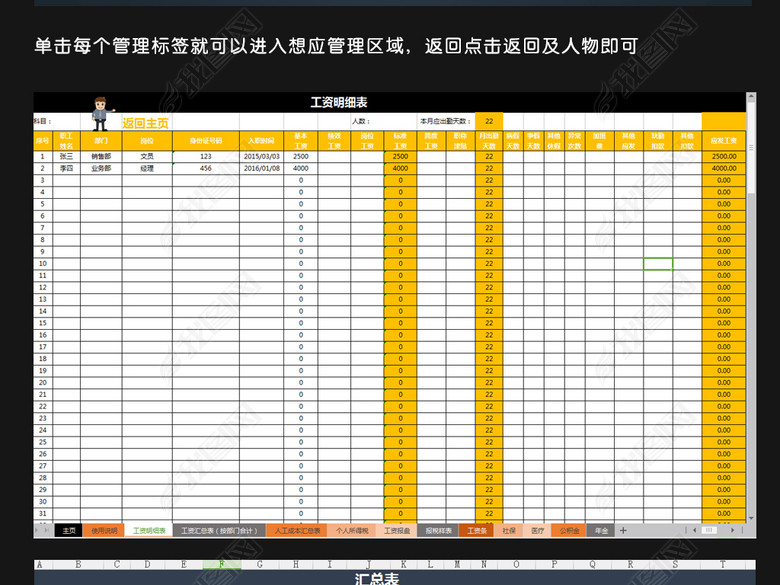Select the ID number cell 456
Image resolution: width=780 pixels, height=585 pixels.
[x=206, y=168]
